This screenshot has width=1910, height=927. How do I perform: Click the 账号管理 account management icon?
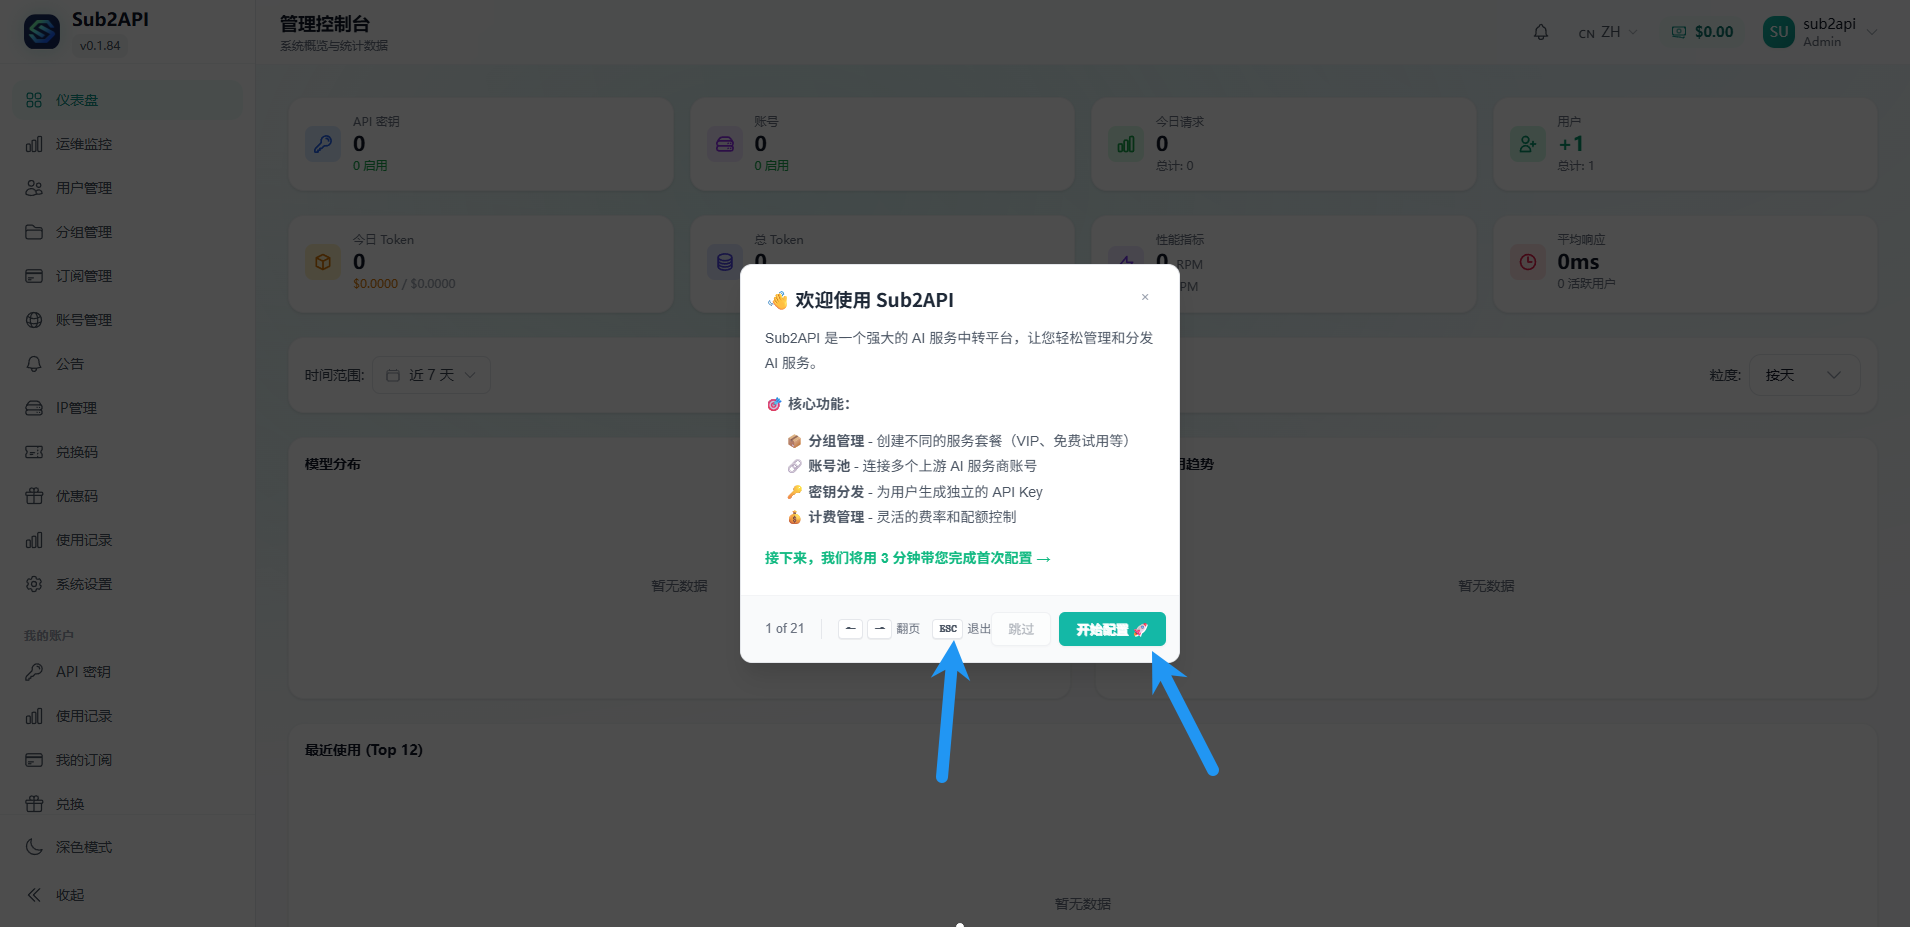pyautogui.click(x=36, y=319)
